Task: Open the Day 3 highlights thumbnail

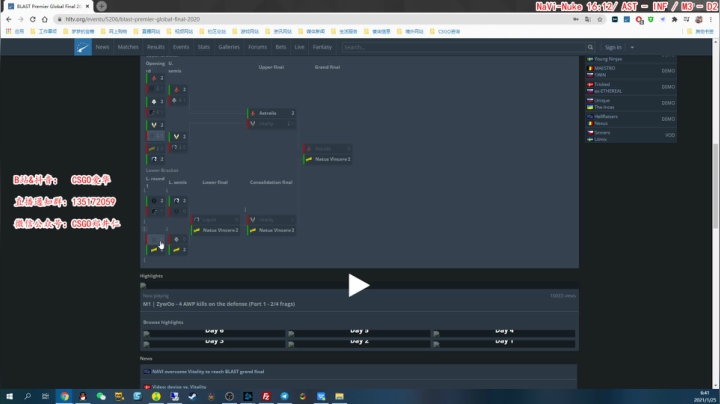Action: tap(214, 343)
